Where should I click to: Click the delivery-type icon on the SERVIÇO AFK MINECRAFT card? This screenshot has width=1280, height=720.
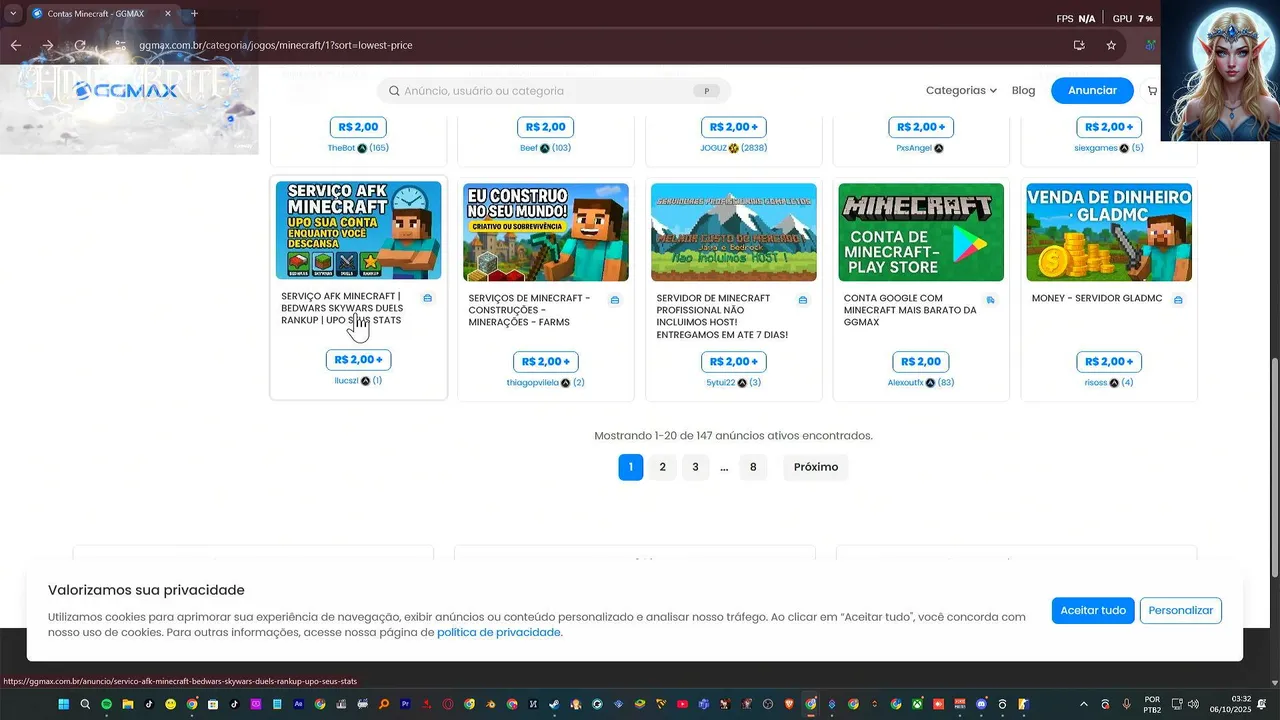click(x=427, y=299)
